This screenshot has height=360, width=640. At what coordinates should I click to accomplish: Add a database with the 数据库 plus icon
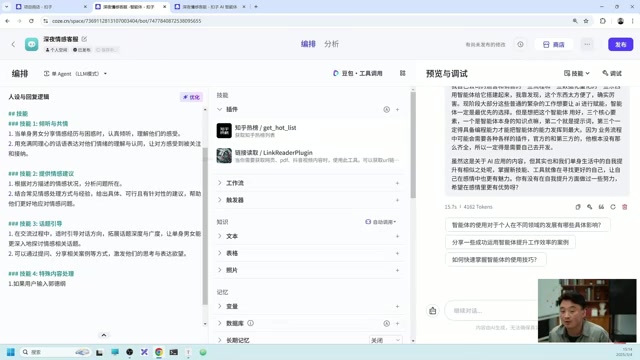(x=398, y=323)
